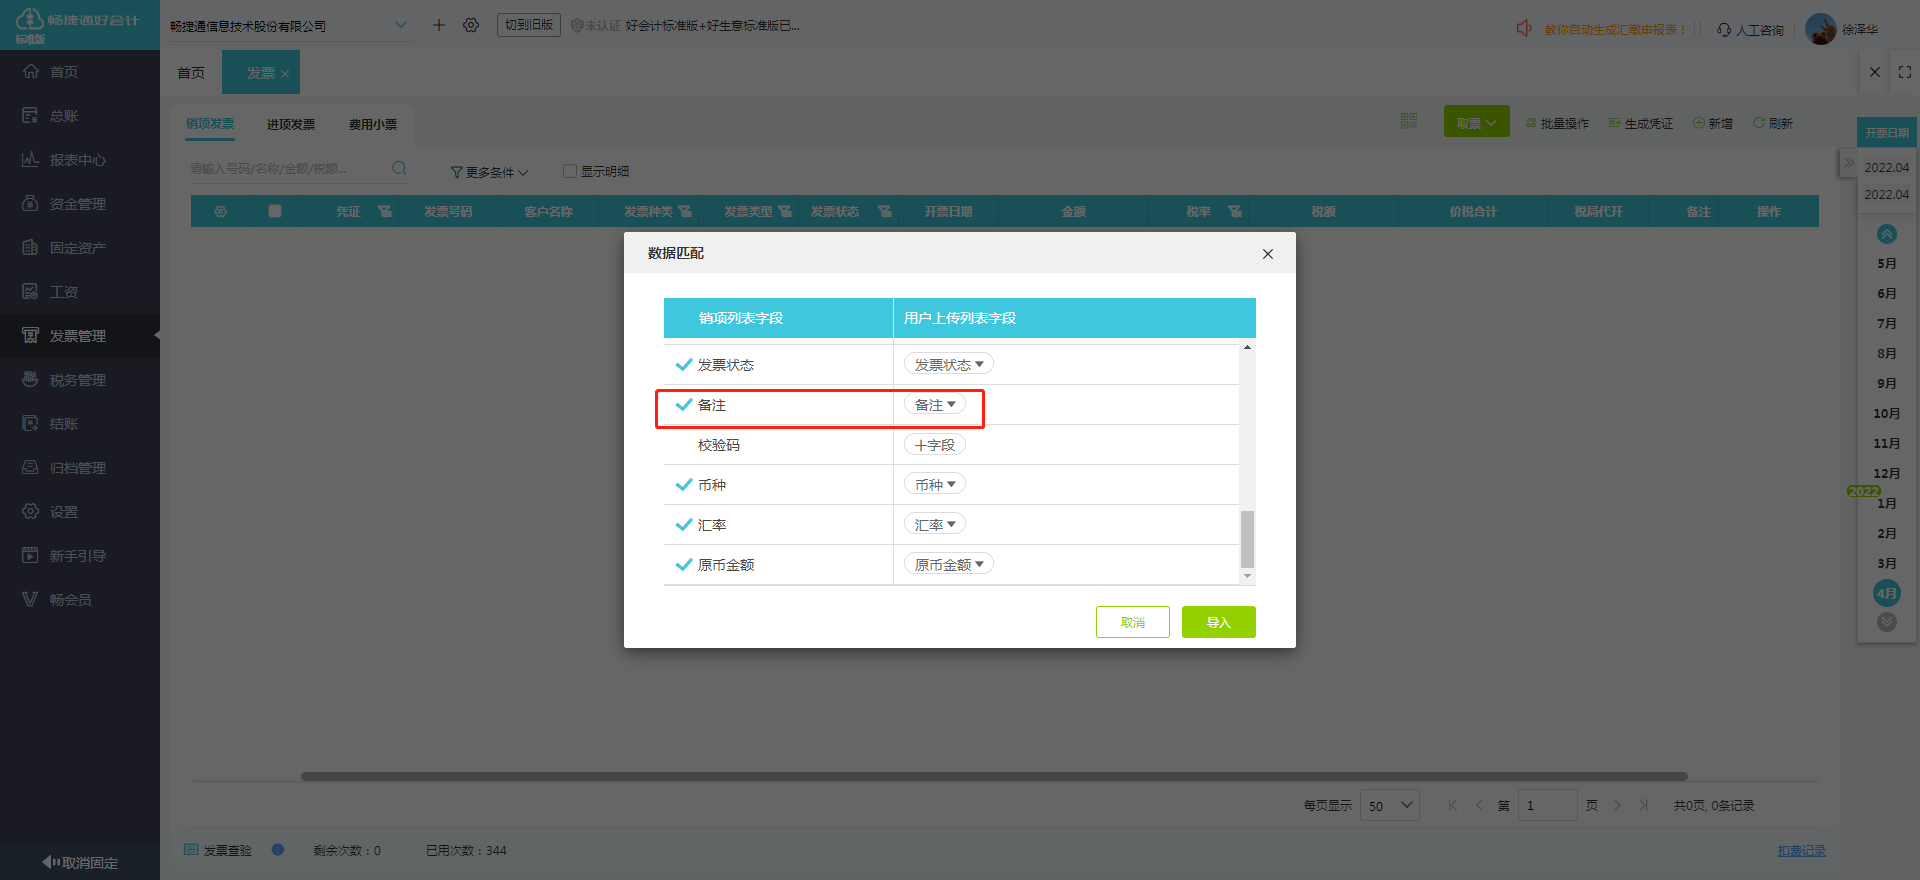Open 发票管理 in the sidebar
The image size is (1920, 880).
coord(78,336)
